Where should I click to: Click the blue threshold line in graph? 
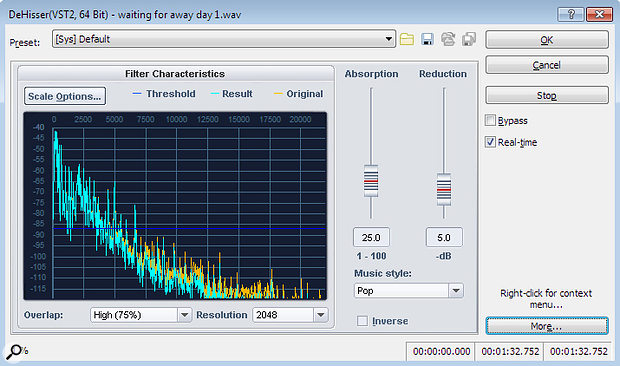[189, 228]
